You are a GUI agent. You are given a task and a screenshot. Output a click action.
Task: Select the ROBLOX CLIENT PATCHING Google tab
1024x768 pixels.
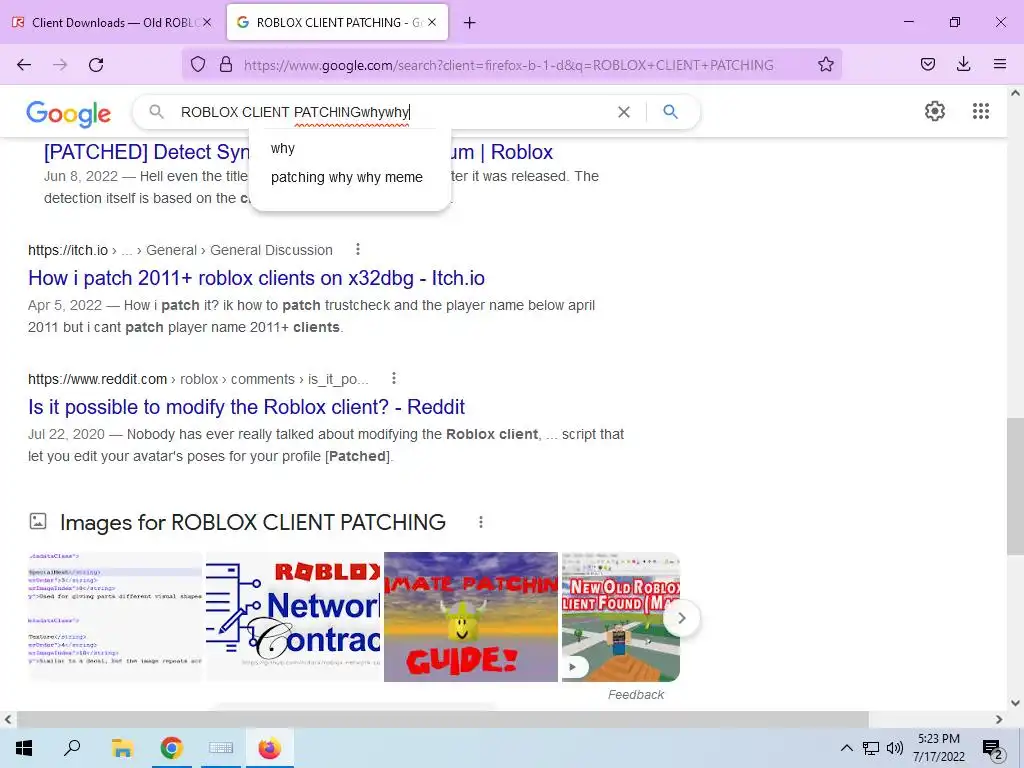pyautogui.click(x=337, y=22)
